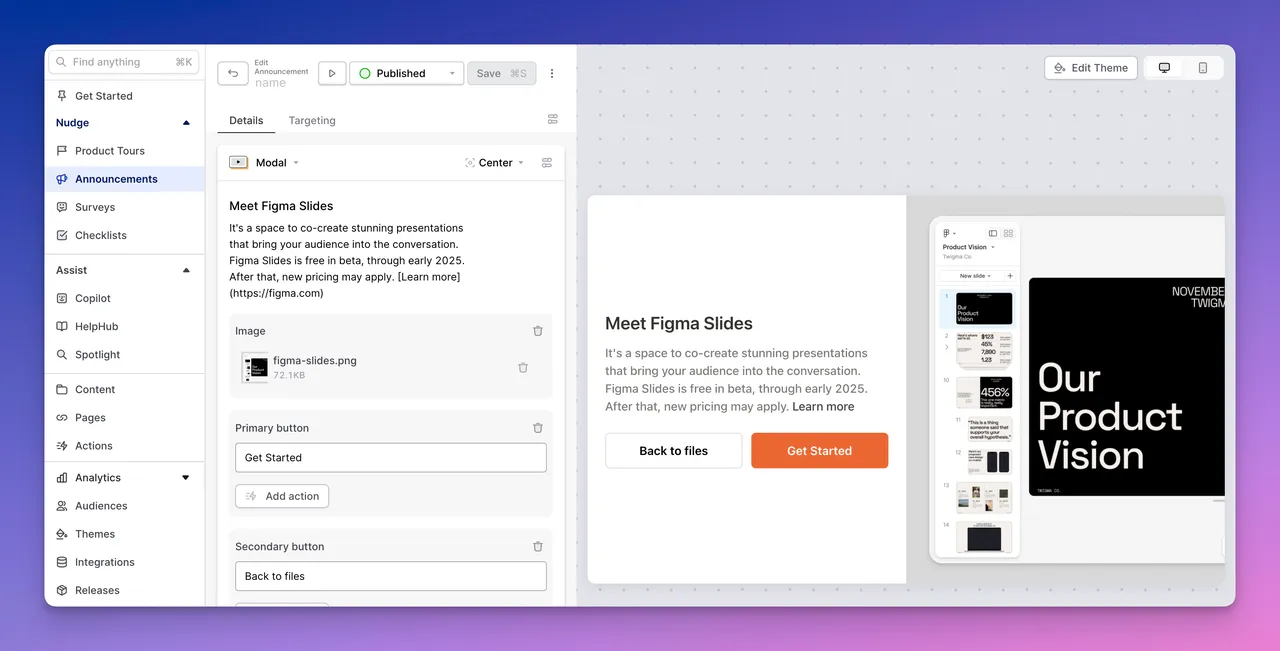1280x651 pixels.
Task: Click the Checklists icon in sidebar
Action: click(62, 235)
